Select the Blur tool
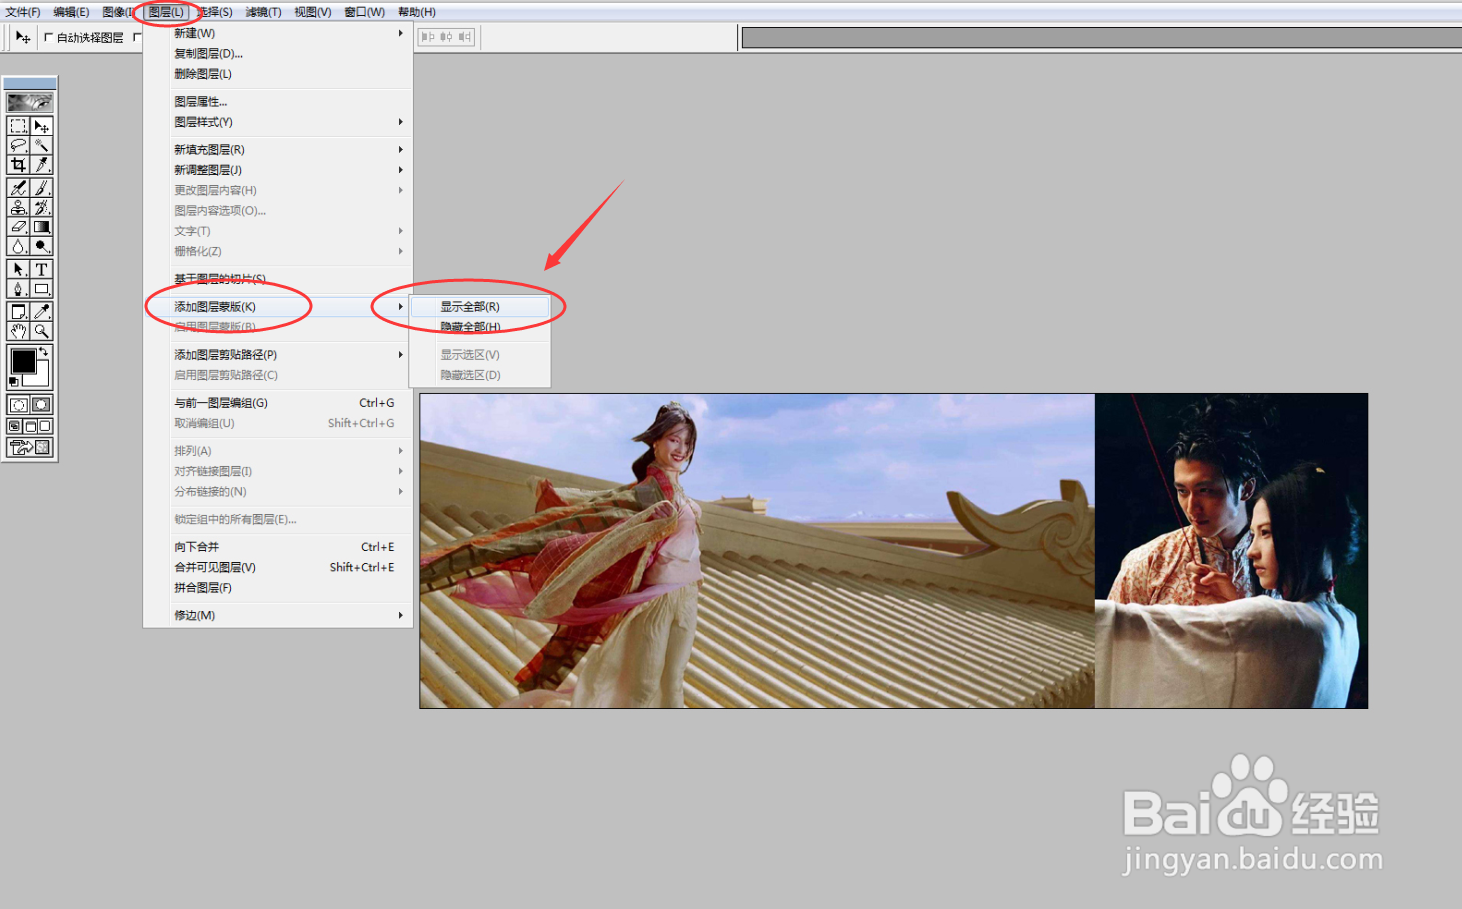 point(18,245)
